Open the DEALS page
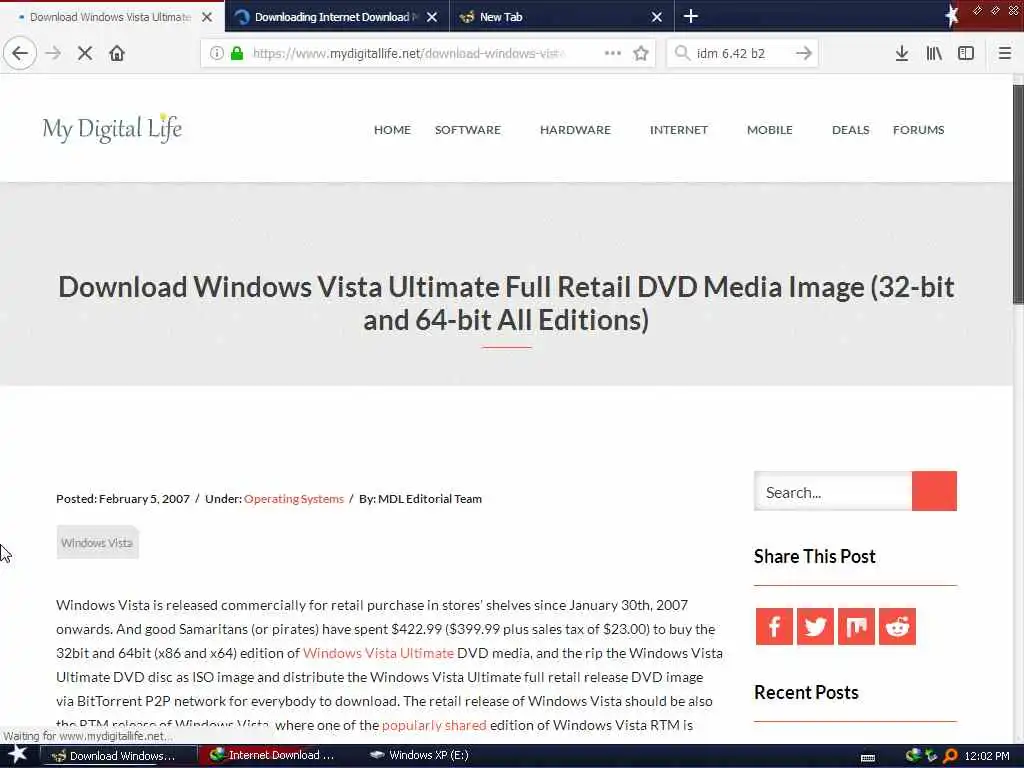This screenshot has width=1024, height=768. [x=850, y=129]
